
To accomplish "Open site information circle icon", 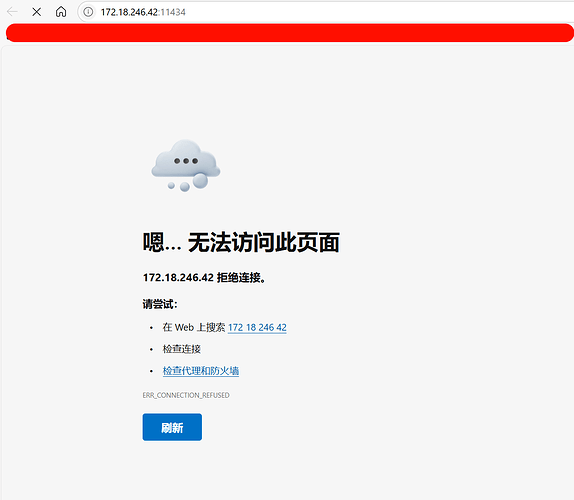I will pyautogui.click(x=88, y=12).
